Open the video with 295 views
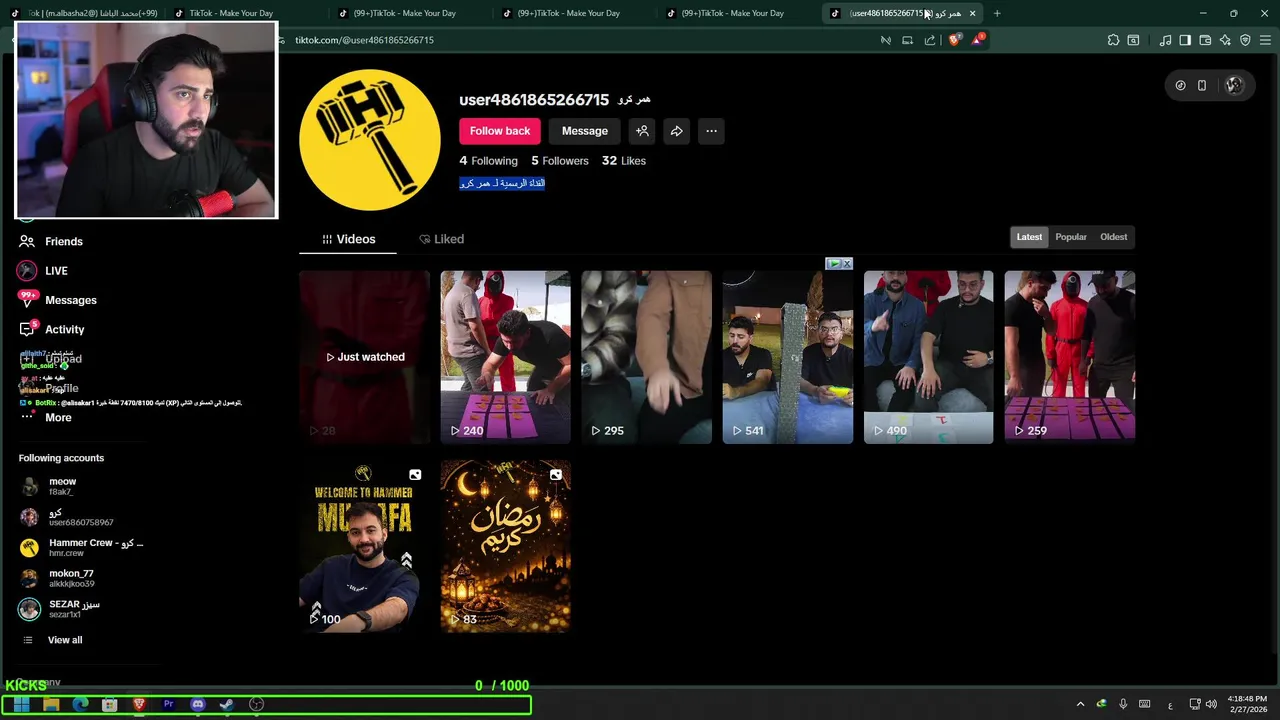The image size is (1280, 720). click(647, 357)
